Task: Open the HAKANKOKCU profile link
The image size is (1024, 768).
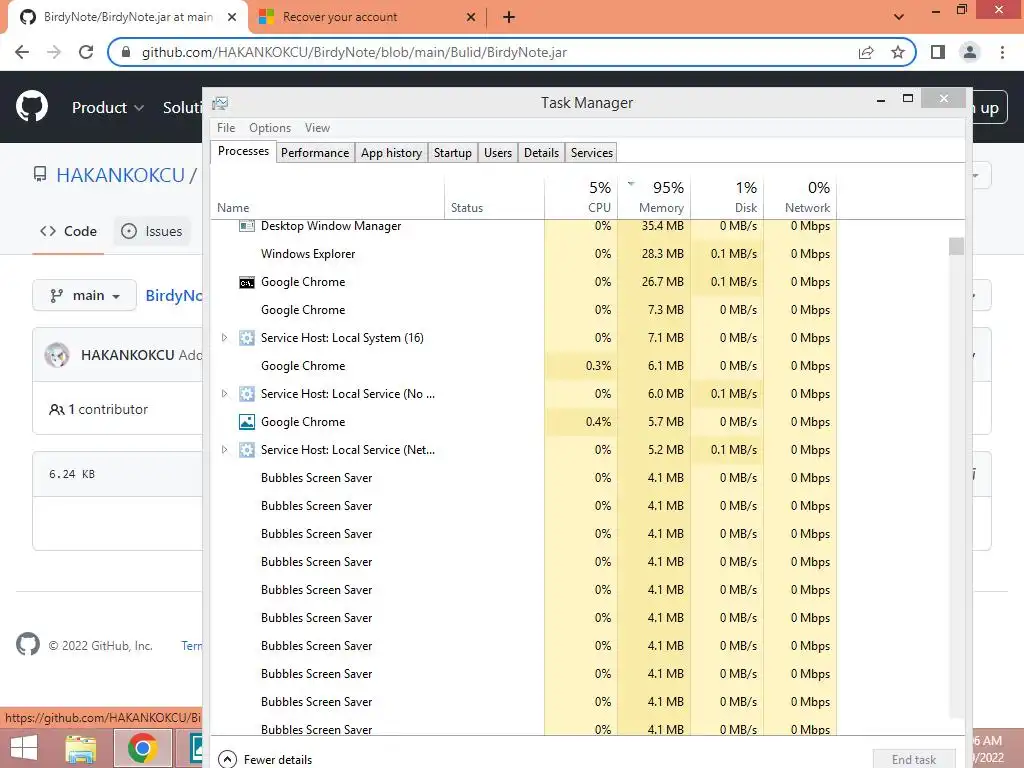Action: (120, 175)
